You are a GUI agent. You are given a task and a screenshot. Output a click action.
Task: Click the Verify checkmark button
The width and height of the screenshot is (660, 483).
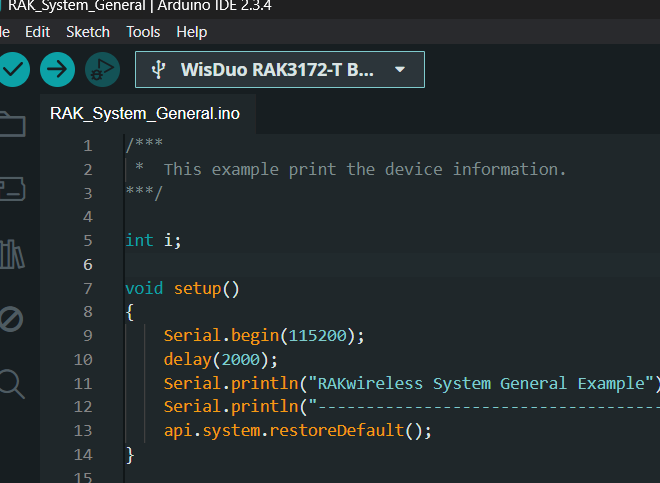pyautogui.click(x=13, y=69)
